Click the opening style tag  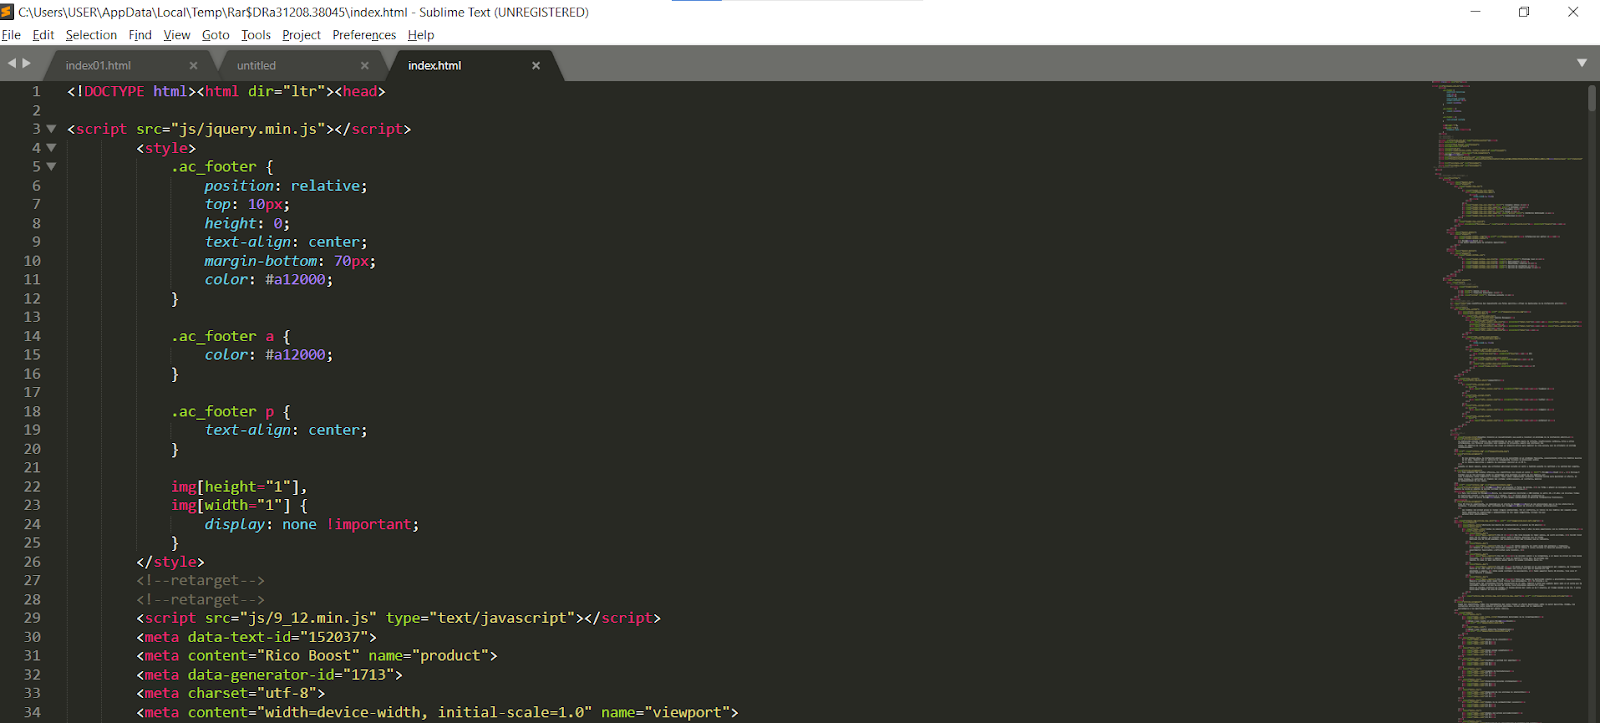point(166,148)
